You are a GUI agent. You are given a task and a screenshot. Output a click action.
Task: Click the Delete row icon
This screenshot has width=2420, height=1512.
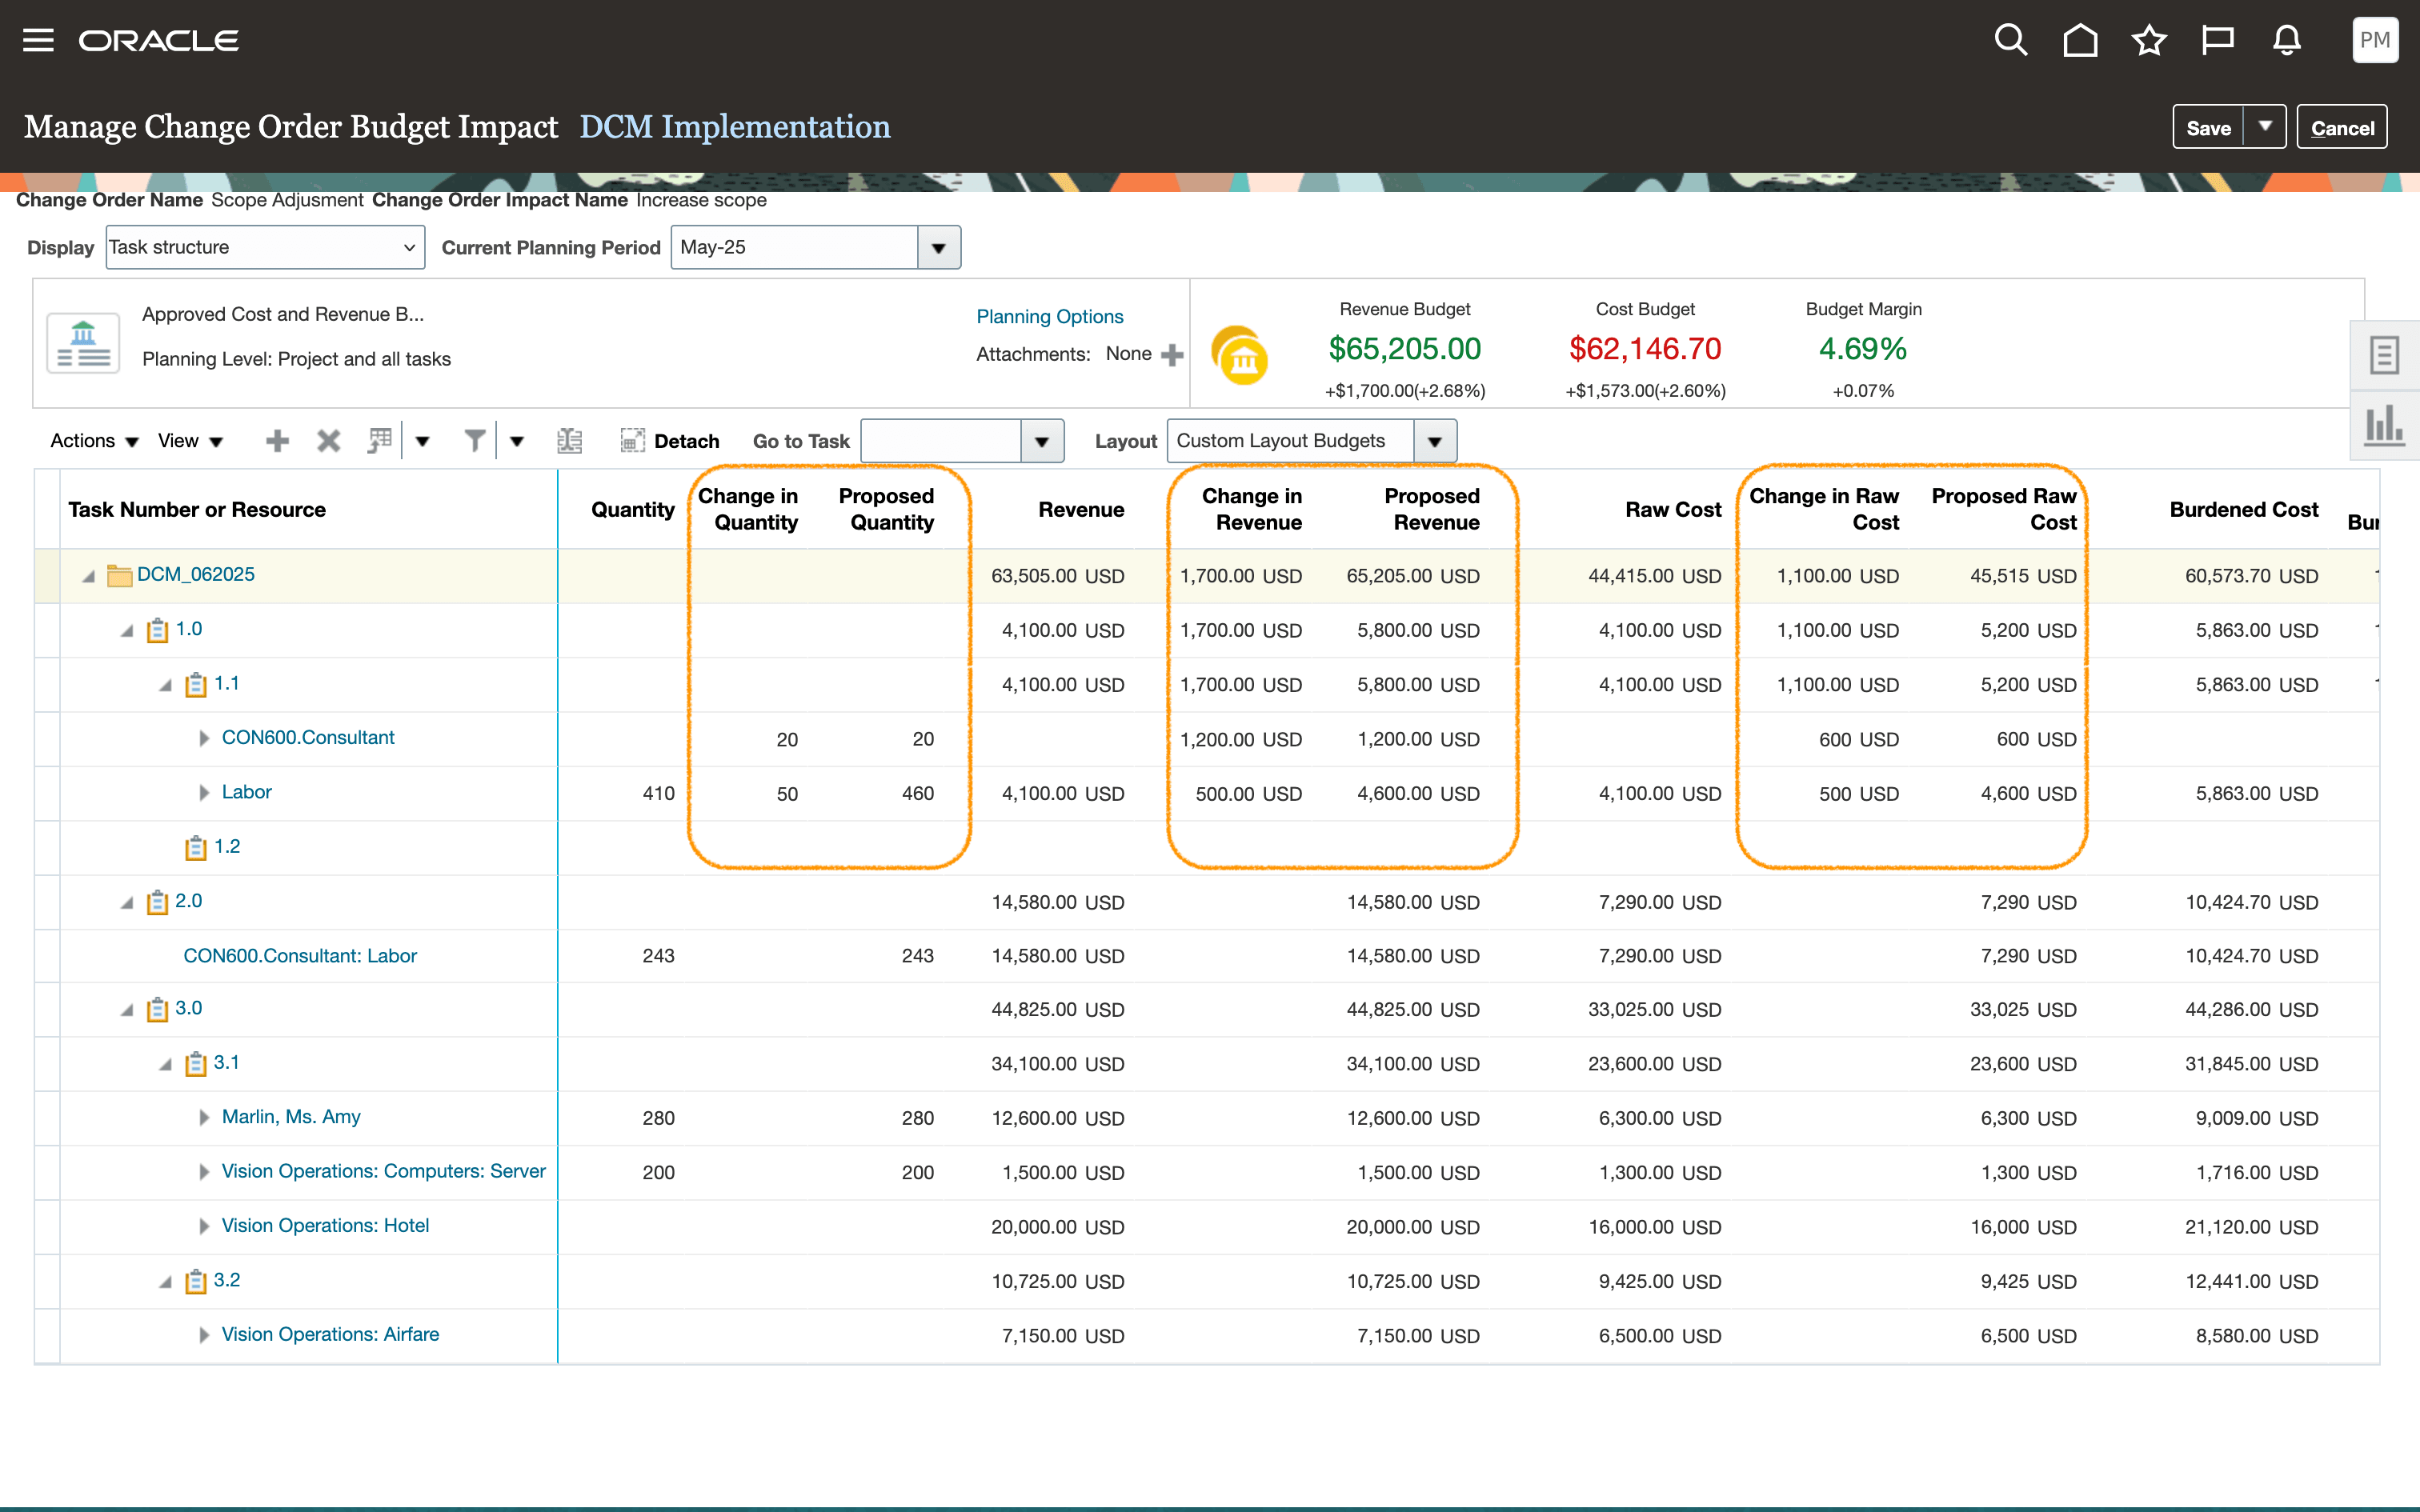click(x=329, y=441)
